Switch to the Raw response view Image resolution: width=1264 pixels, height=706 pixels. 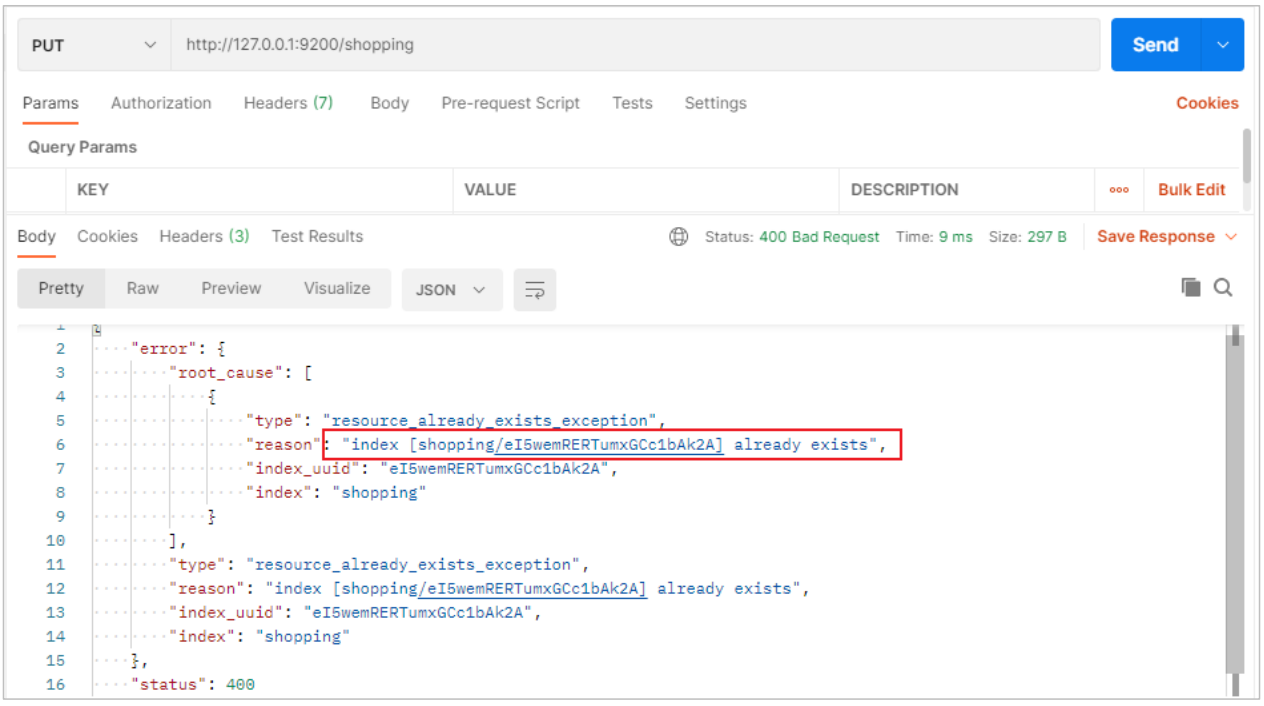click(x=142, y=288)
